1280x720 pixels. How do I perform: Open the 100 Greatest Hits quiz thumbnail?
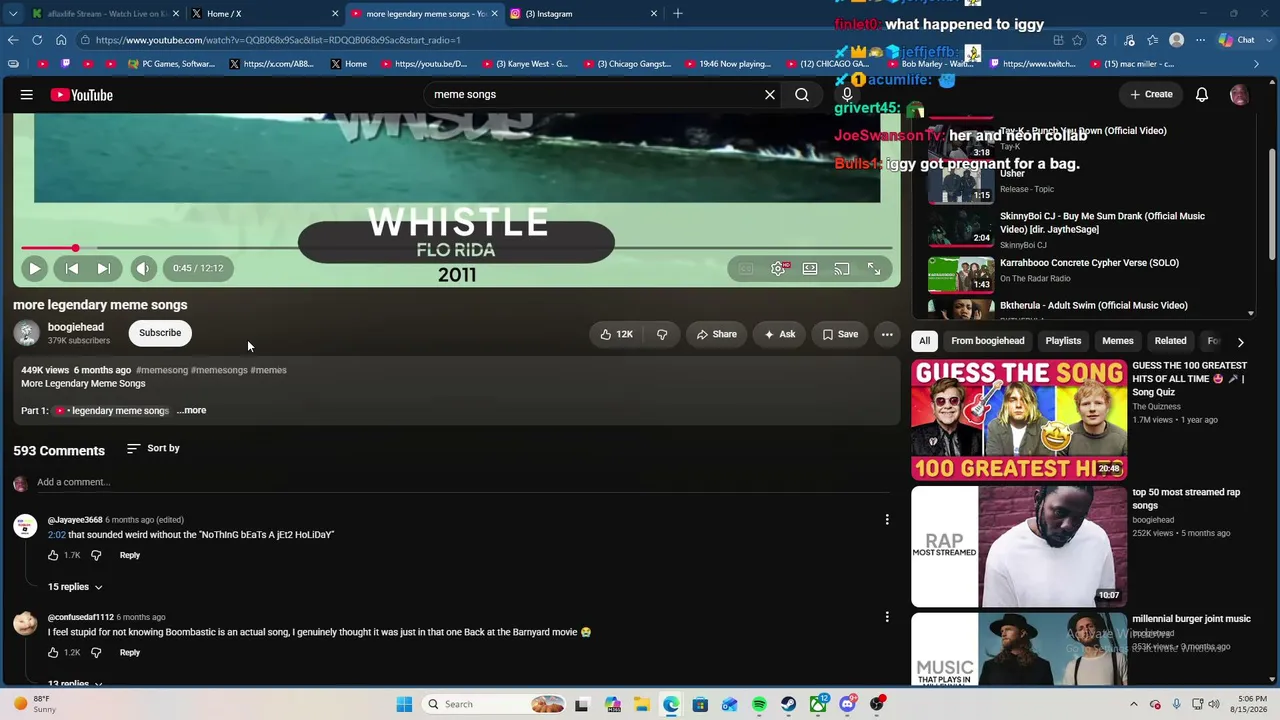[x=1019, y=420]
